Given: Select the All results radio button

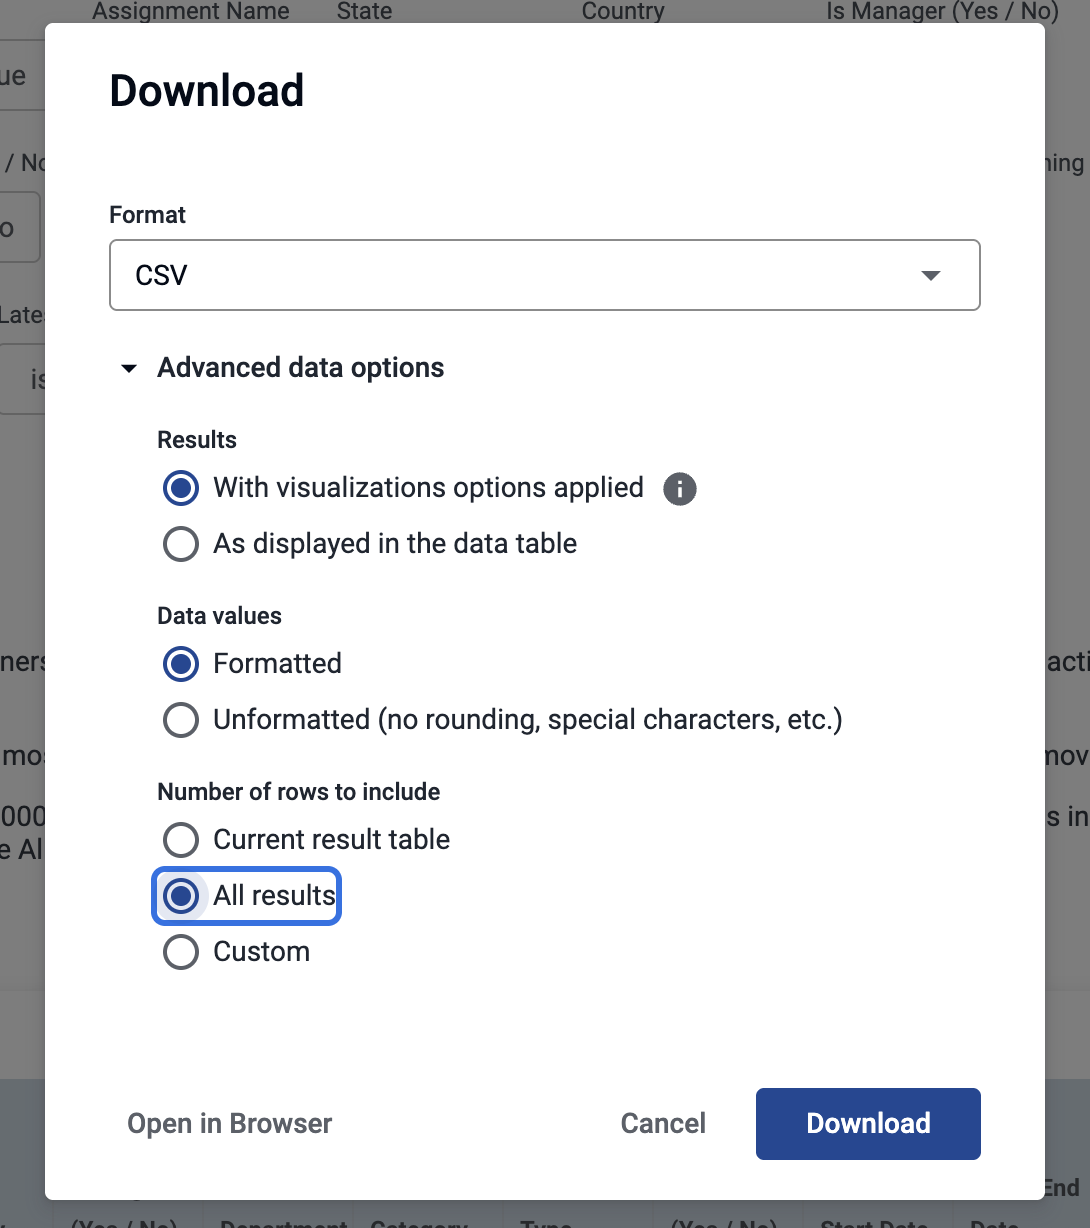Looking at the screenshot, I should click(181, 896).
